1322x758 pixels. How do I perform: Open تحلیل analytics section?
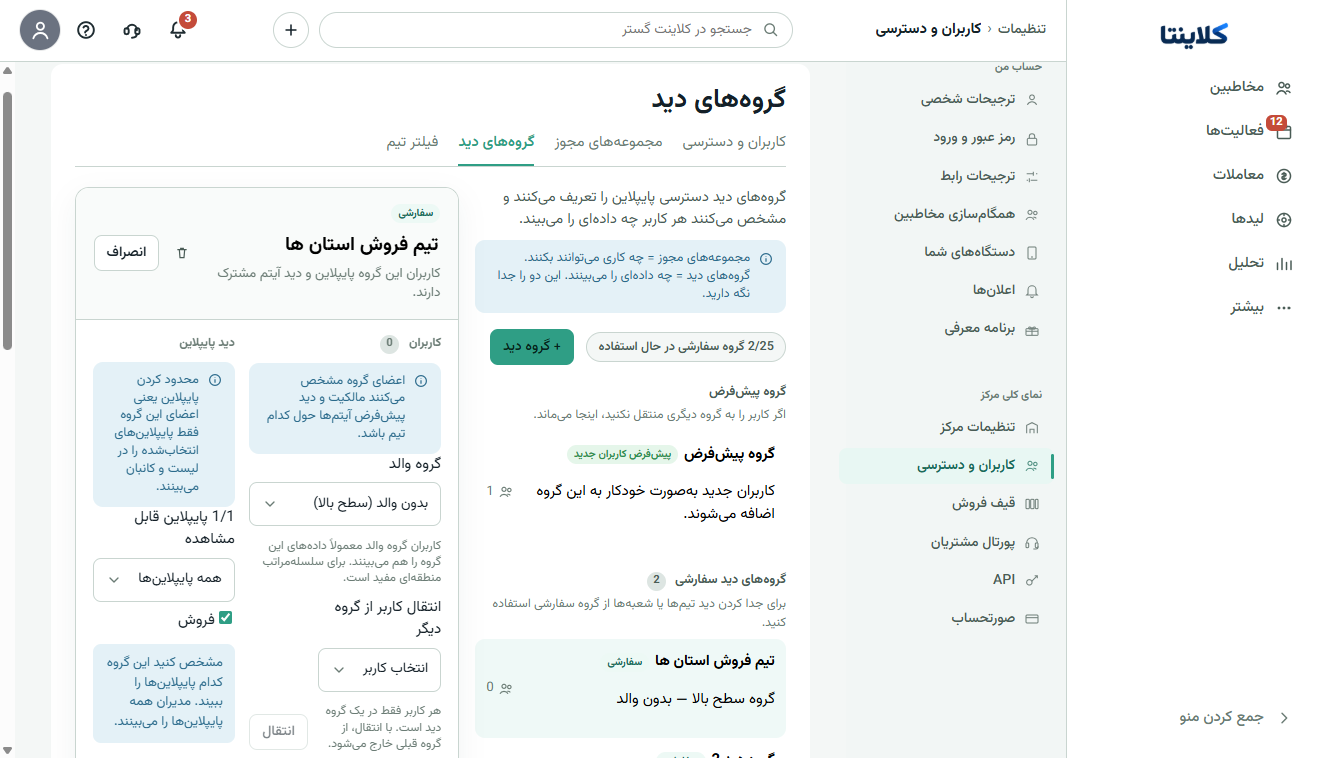tap(1260, 263)
